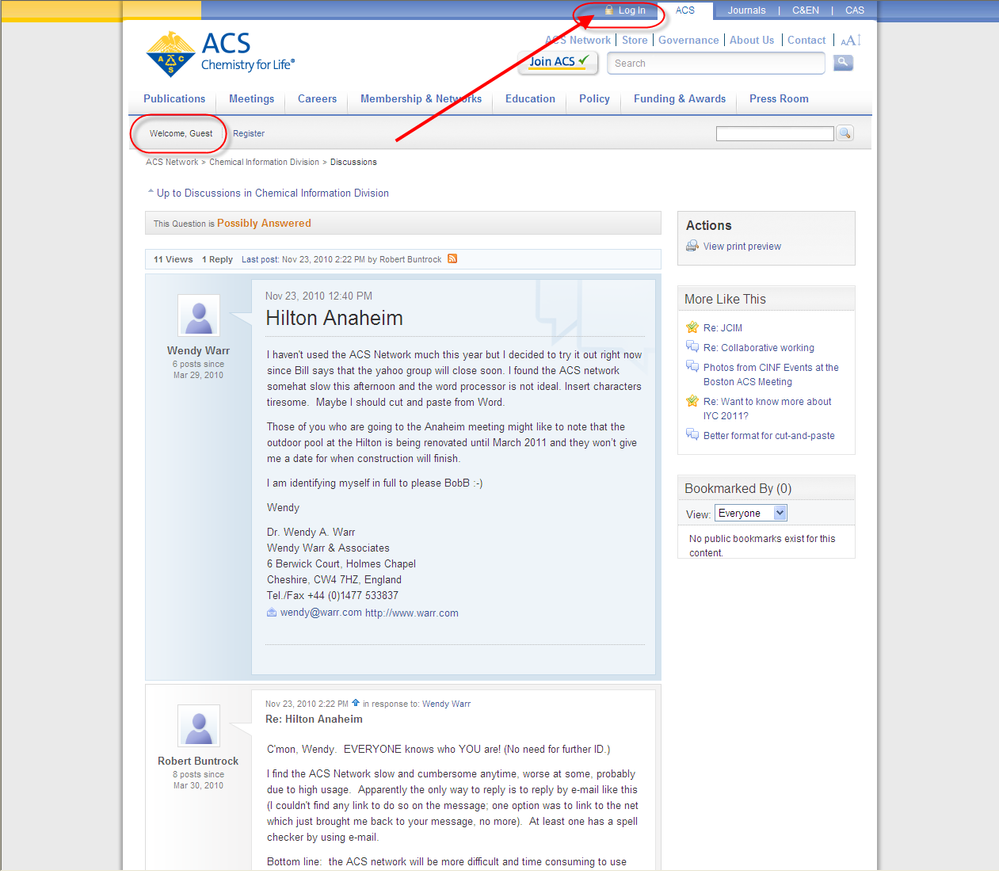The width and height of the screenshot is (999, 871).
Task: Click the Register link
Action: pos(249,133)
